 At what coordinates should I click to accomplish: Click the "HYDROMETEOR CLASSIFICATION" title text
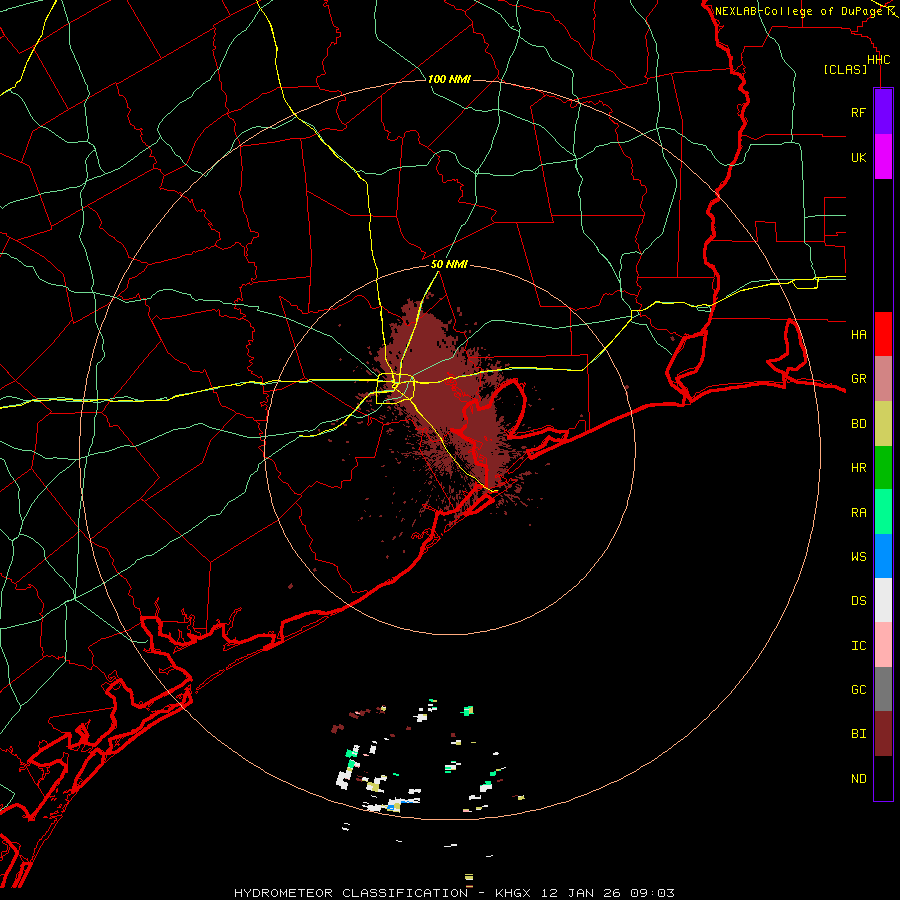click(x=351, y=893)
